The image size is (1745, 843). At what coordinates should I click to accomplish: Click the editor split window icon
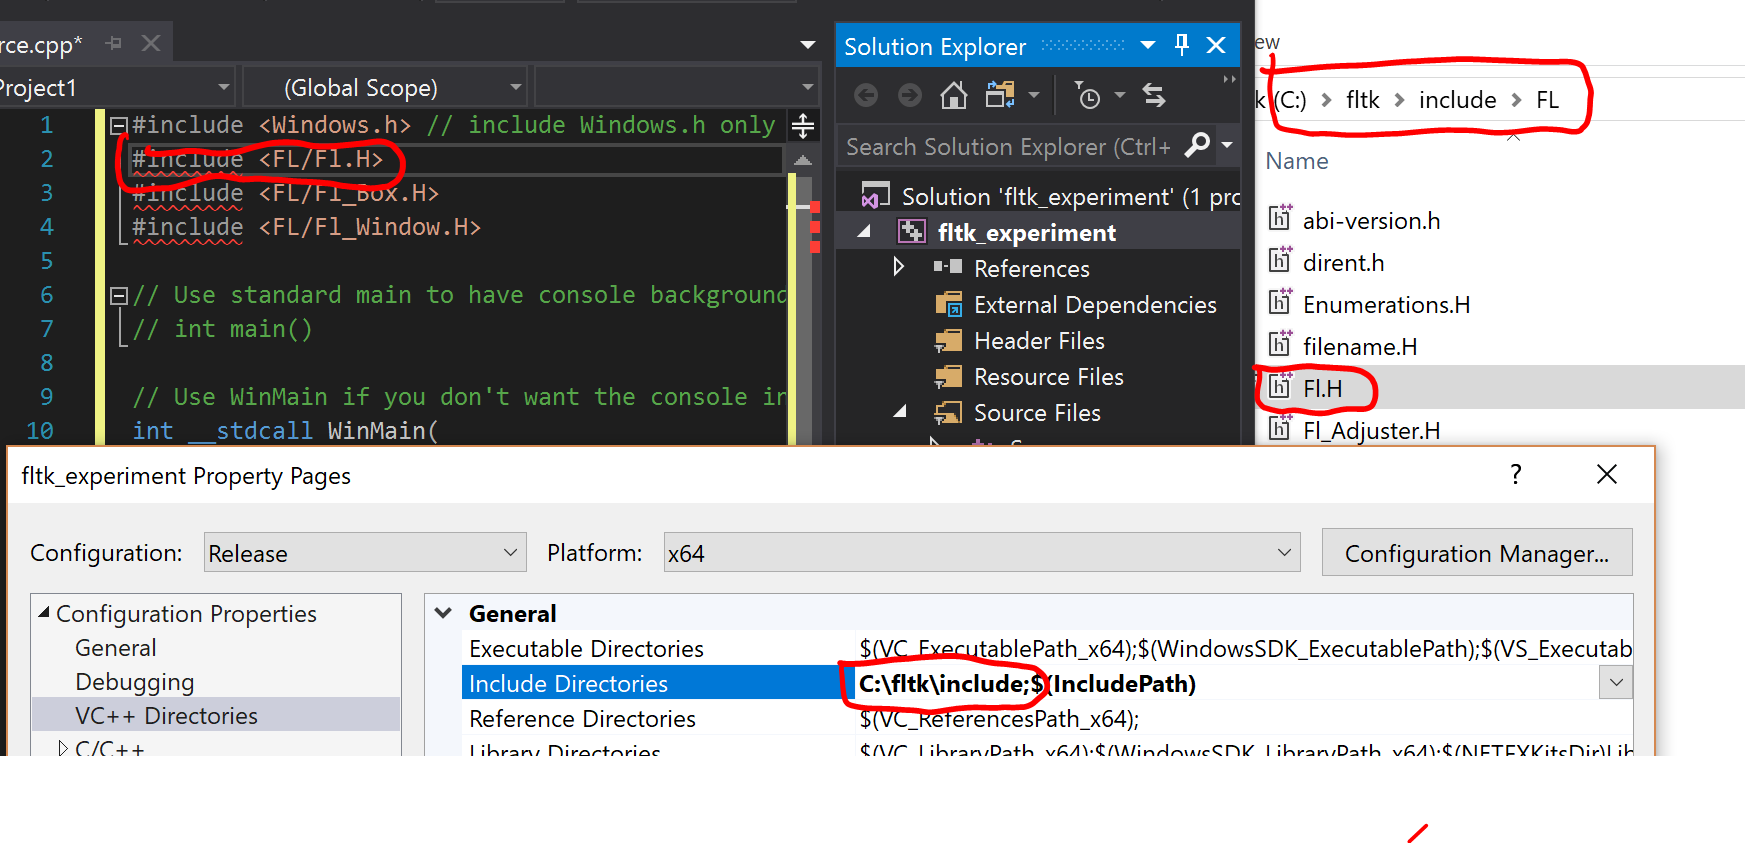point(803,126)
